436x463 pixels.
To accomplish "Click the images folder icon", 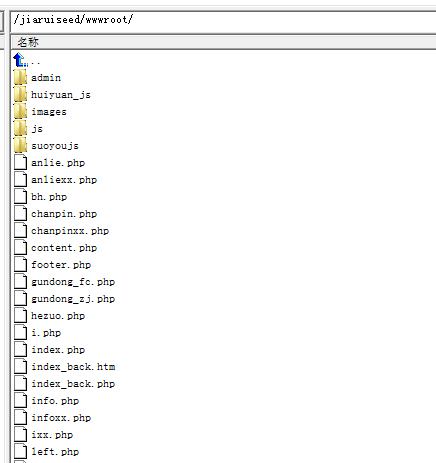I will pyautogui.click(x=20, y=112).
